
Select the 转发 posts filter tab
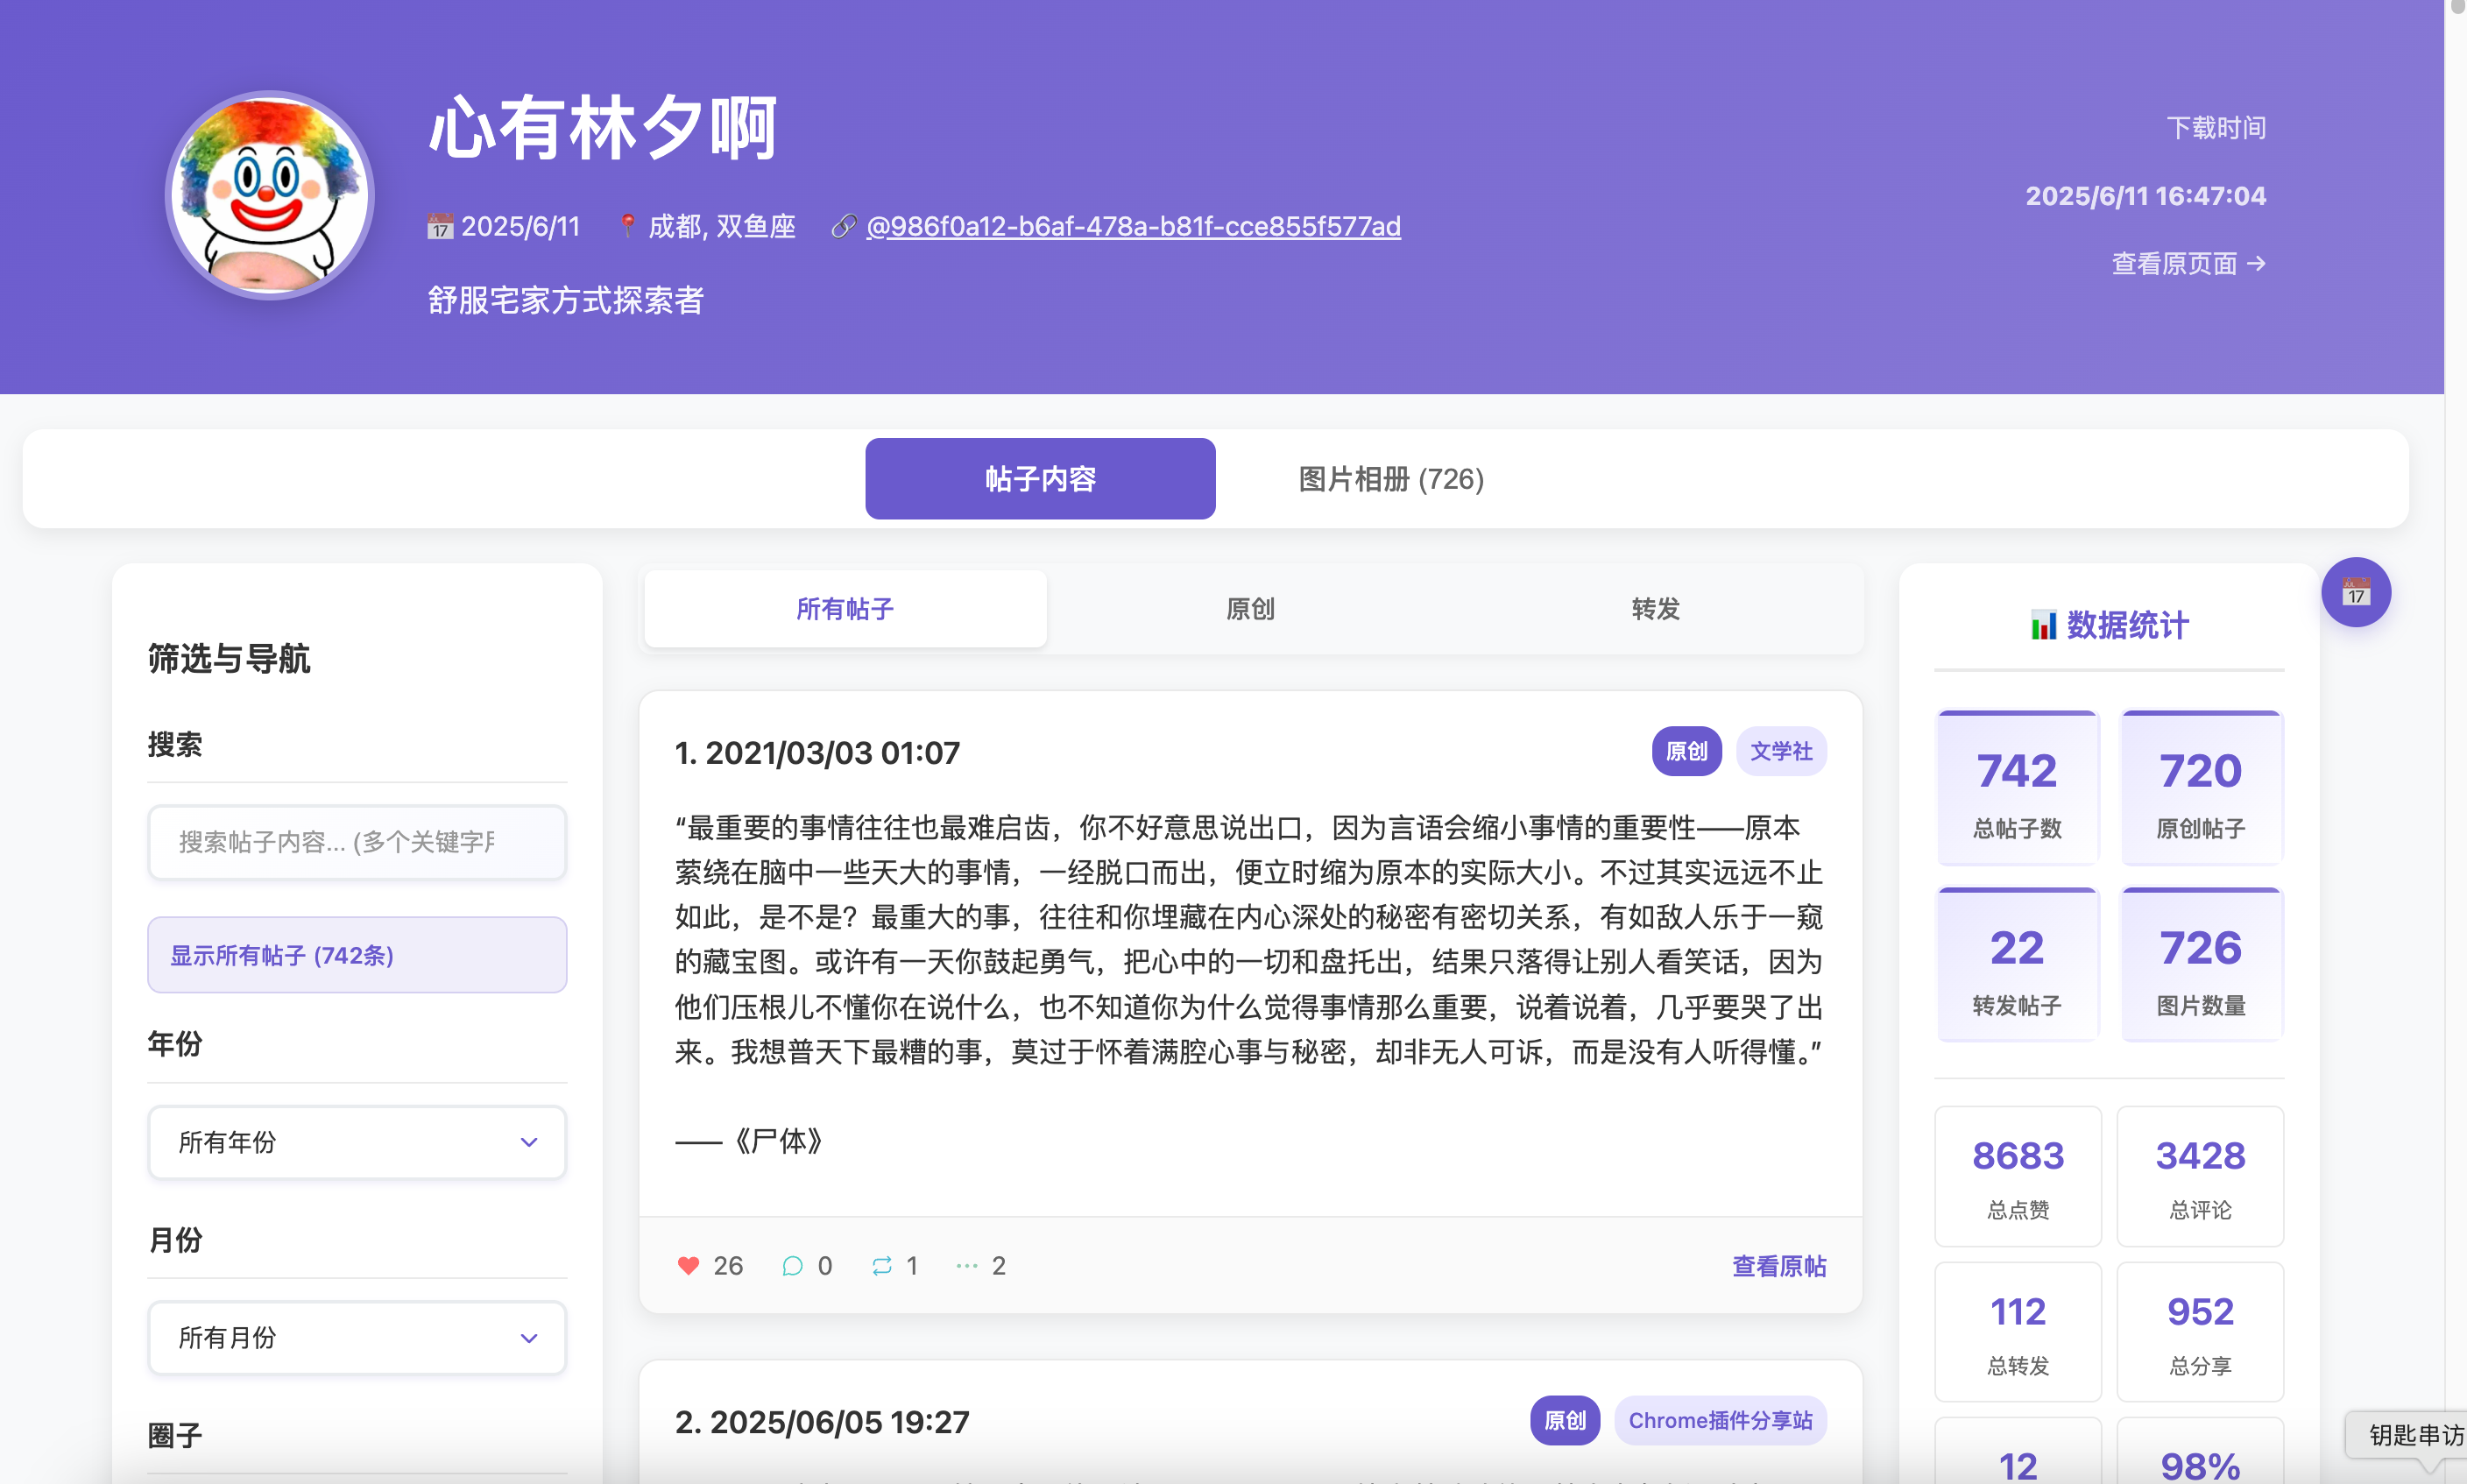[1655, 608]
